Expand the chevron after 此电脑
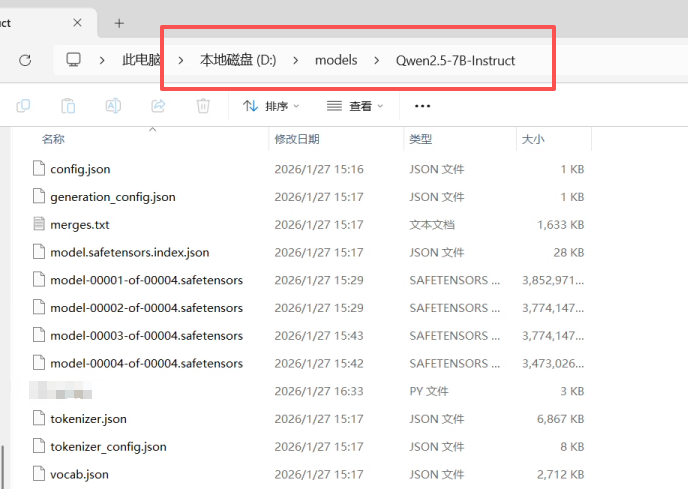Screen dimensions: 688x489 [x=181, y=60]
